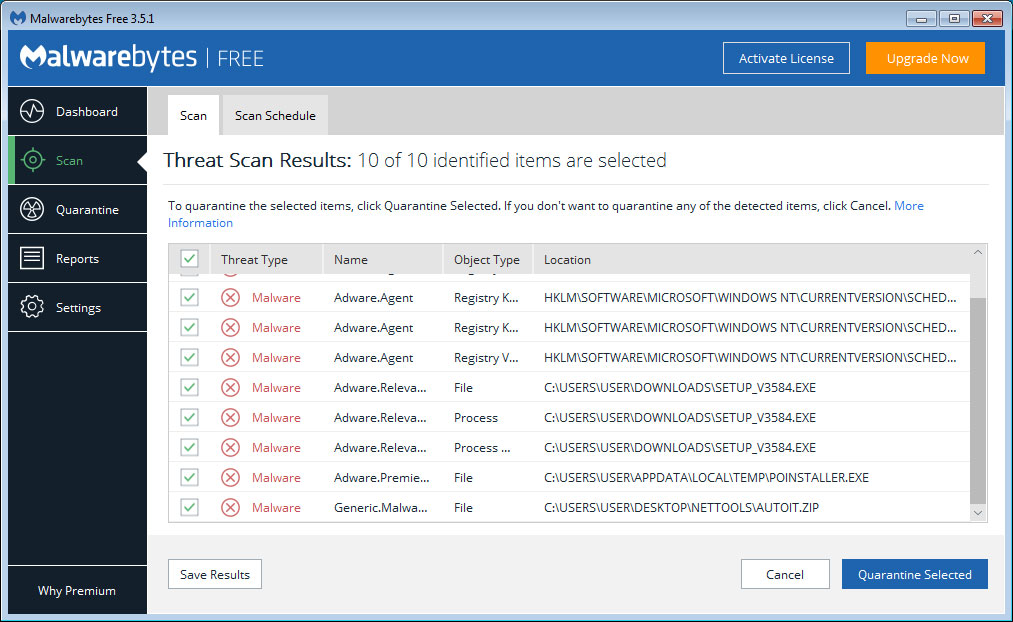Screen dimensions: 1013x622
Task: Open the More Information link
Action: coord(908,205)
